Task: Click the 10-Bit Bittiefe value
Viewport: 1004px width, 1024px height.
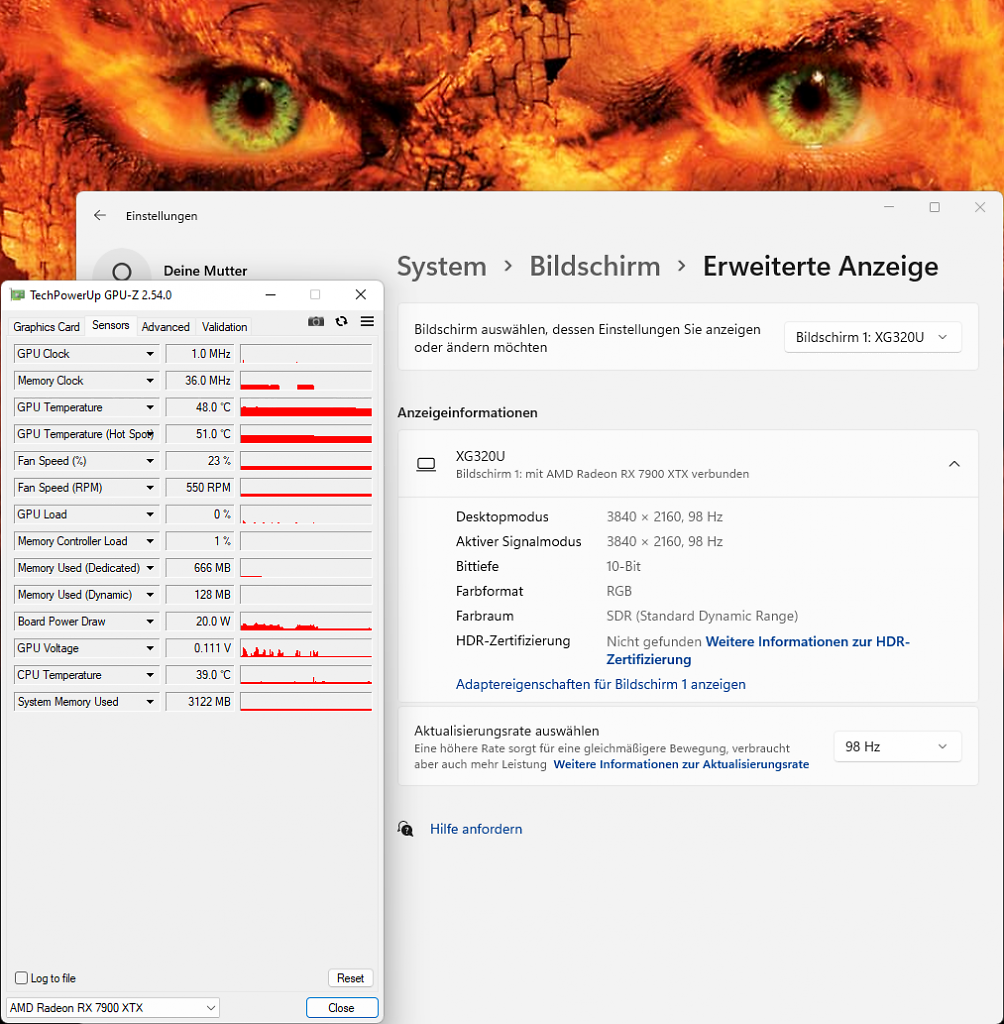Action: pyautogui.click(x=623, y=566)
